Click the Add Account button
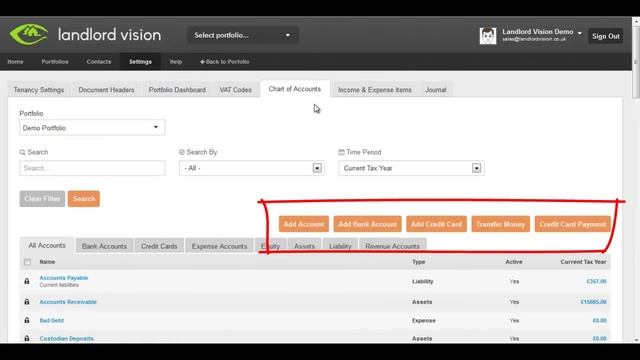 pos(304,224)
